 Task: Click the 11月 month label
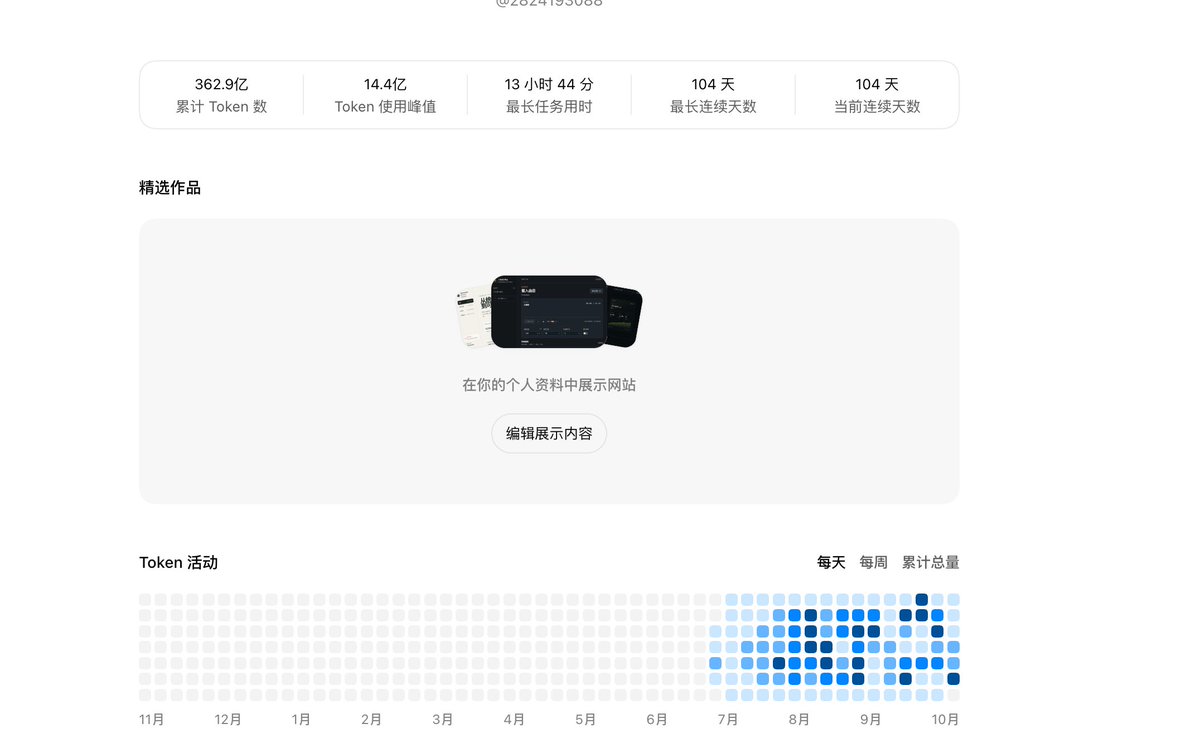152,719
